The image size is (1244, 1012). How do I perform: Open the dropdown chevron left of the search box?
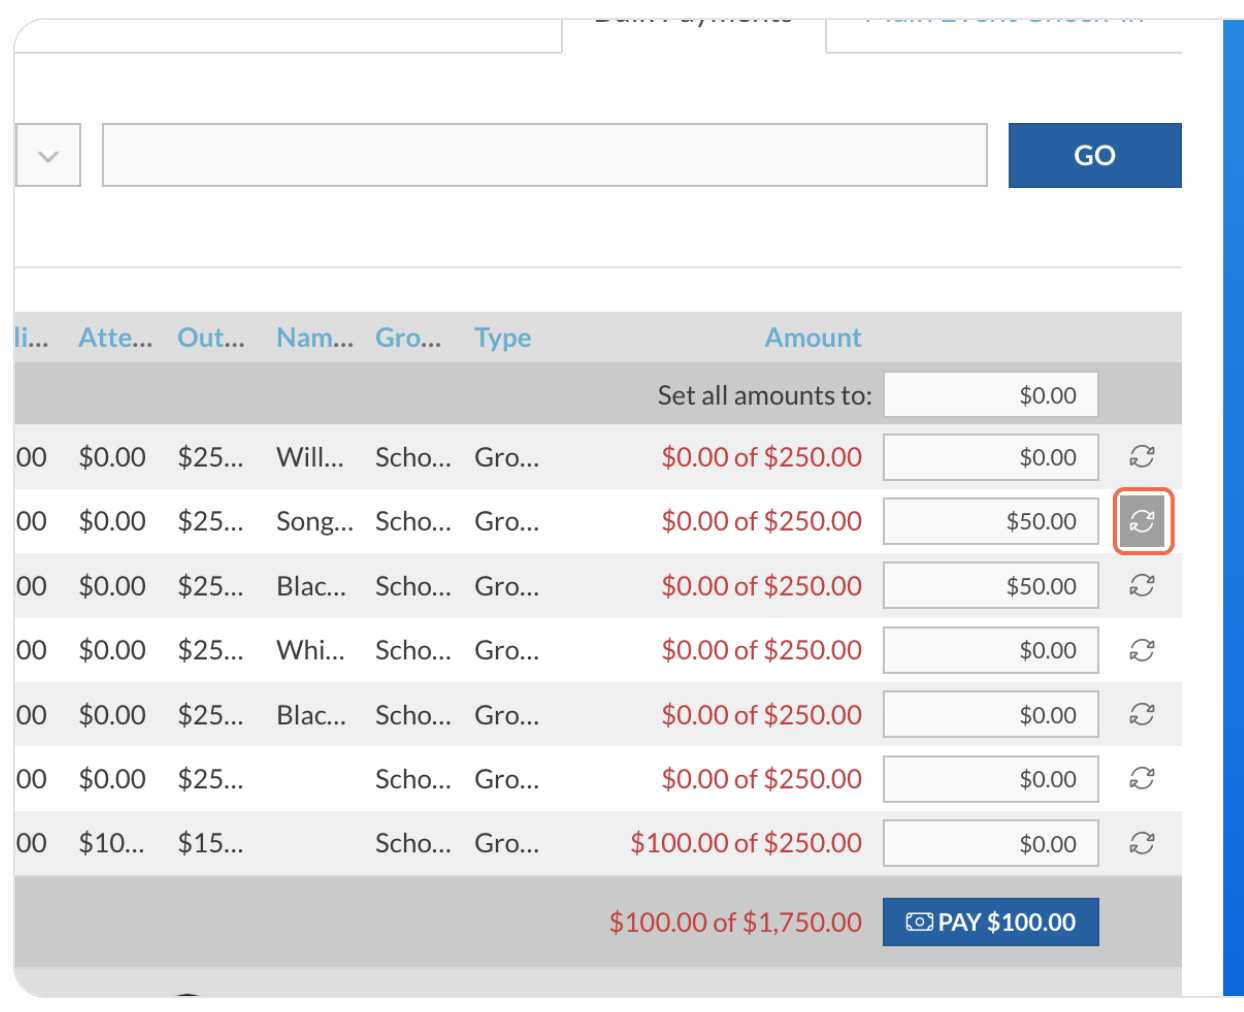coord(48,155)
